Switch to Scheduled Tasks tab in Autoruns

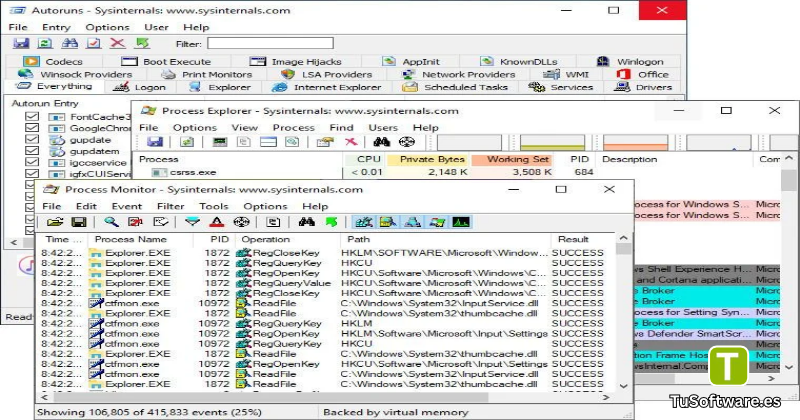pos(455,87)
